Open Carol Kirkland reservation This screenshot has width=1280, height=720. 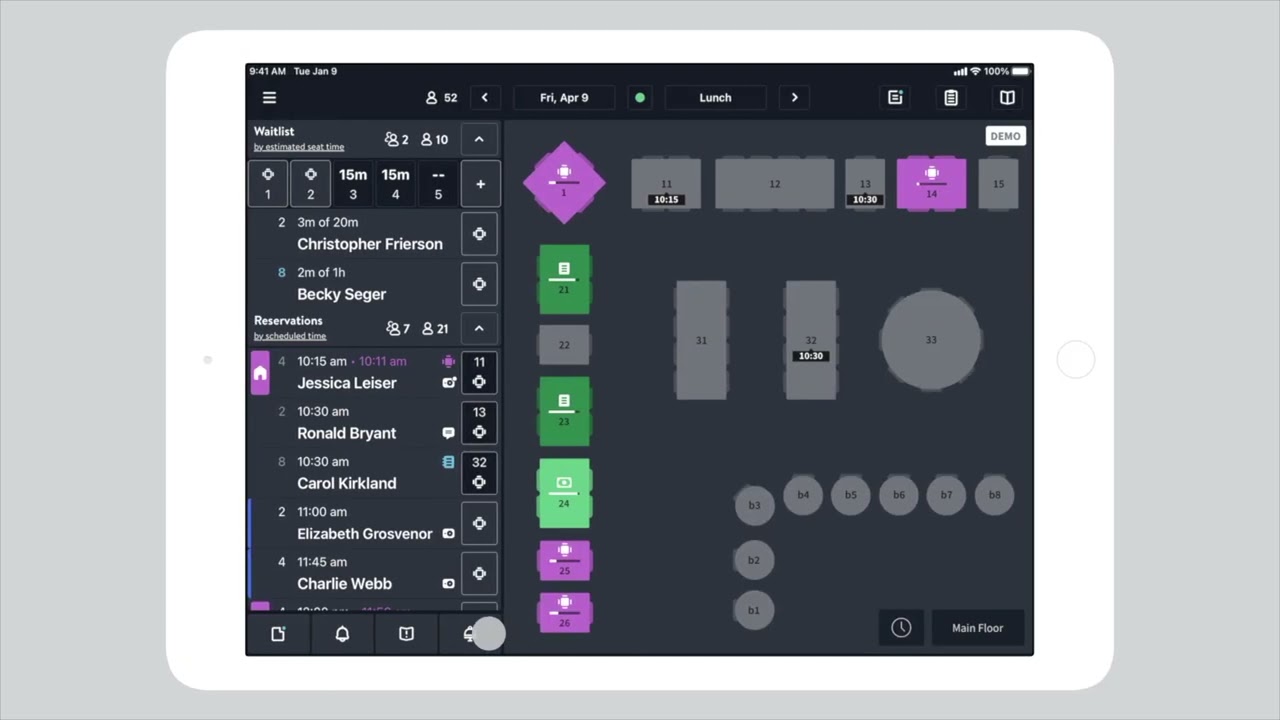[x=354, y=472]
